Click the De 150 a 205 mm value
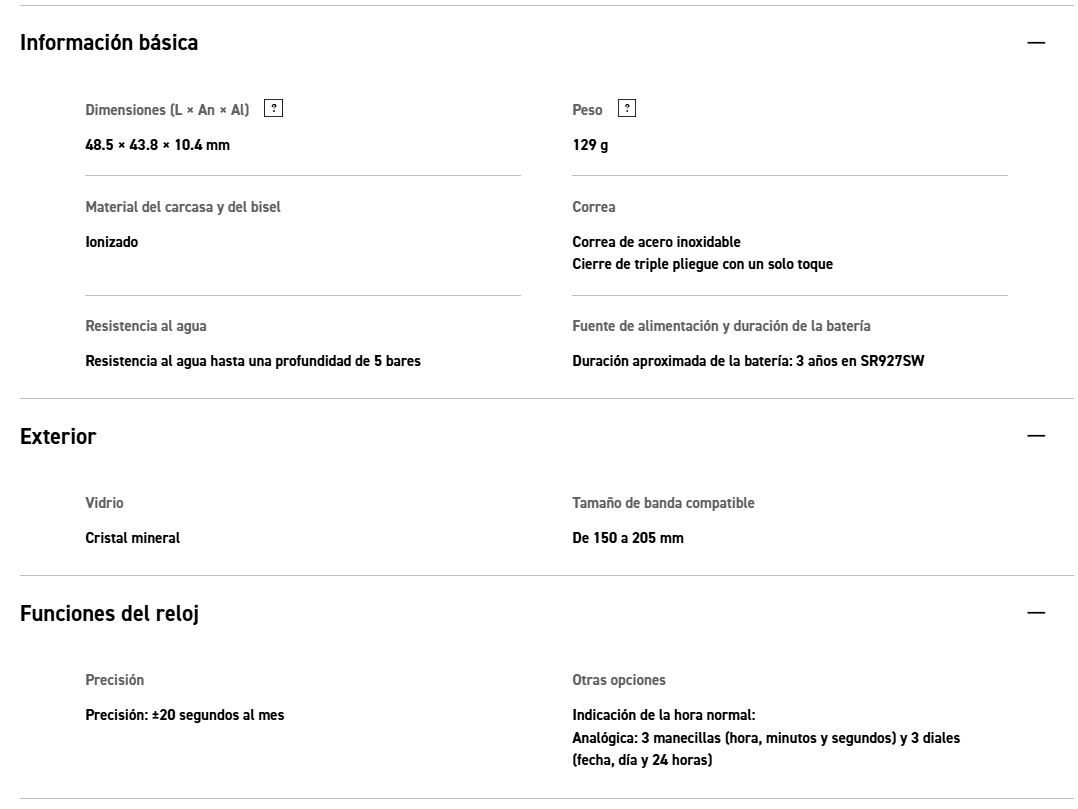 [627, 538]
